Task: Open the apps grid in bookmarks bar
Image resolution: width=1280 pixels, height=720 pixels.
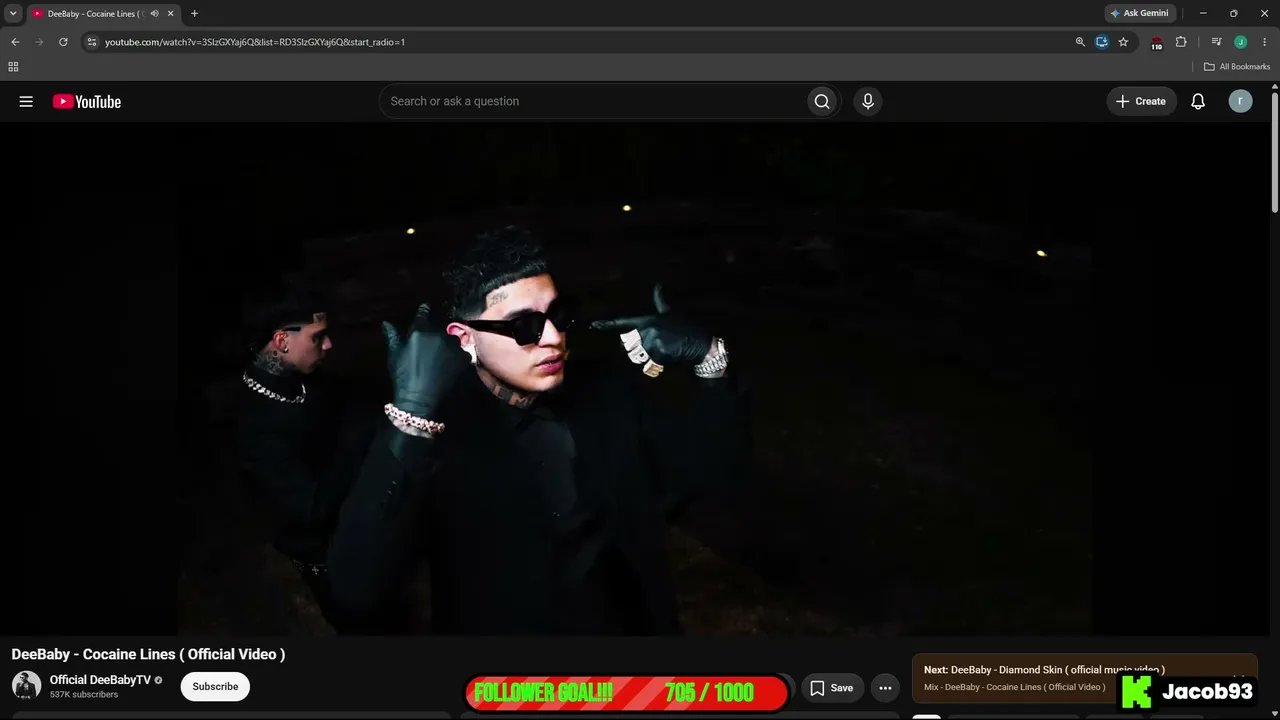Action: [x=13, y=67]
